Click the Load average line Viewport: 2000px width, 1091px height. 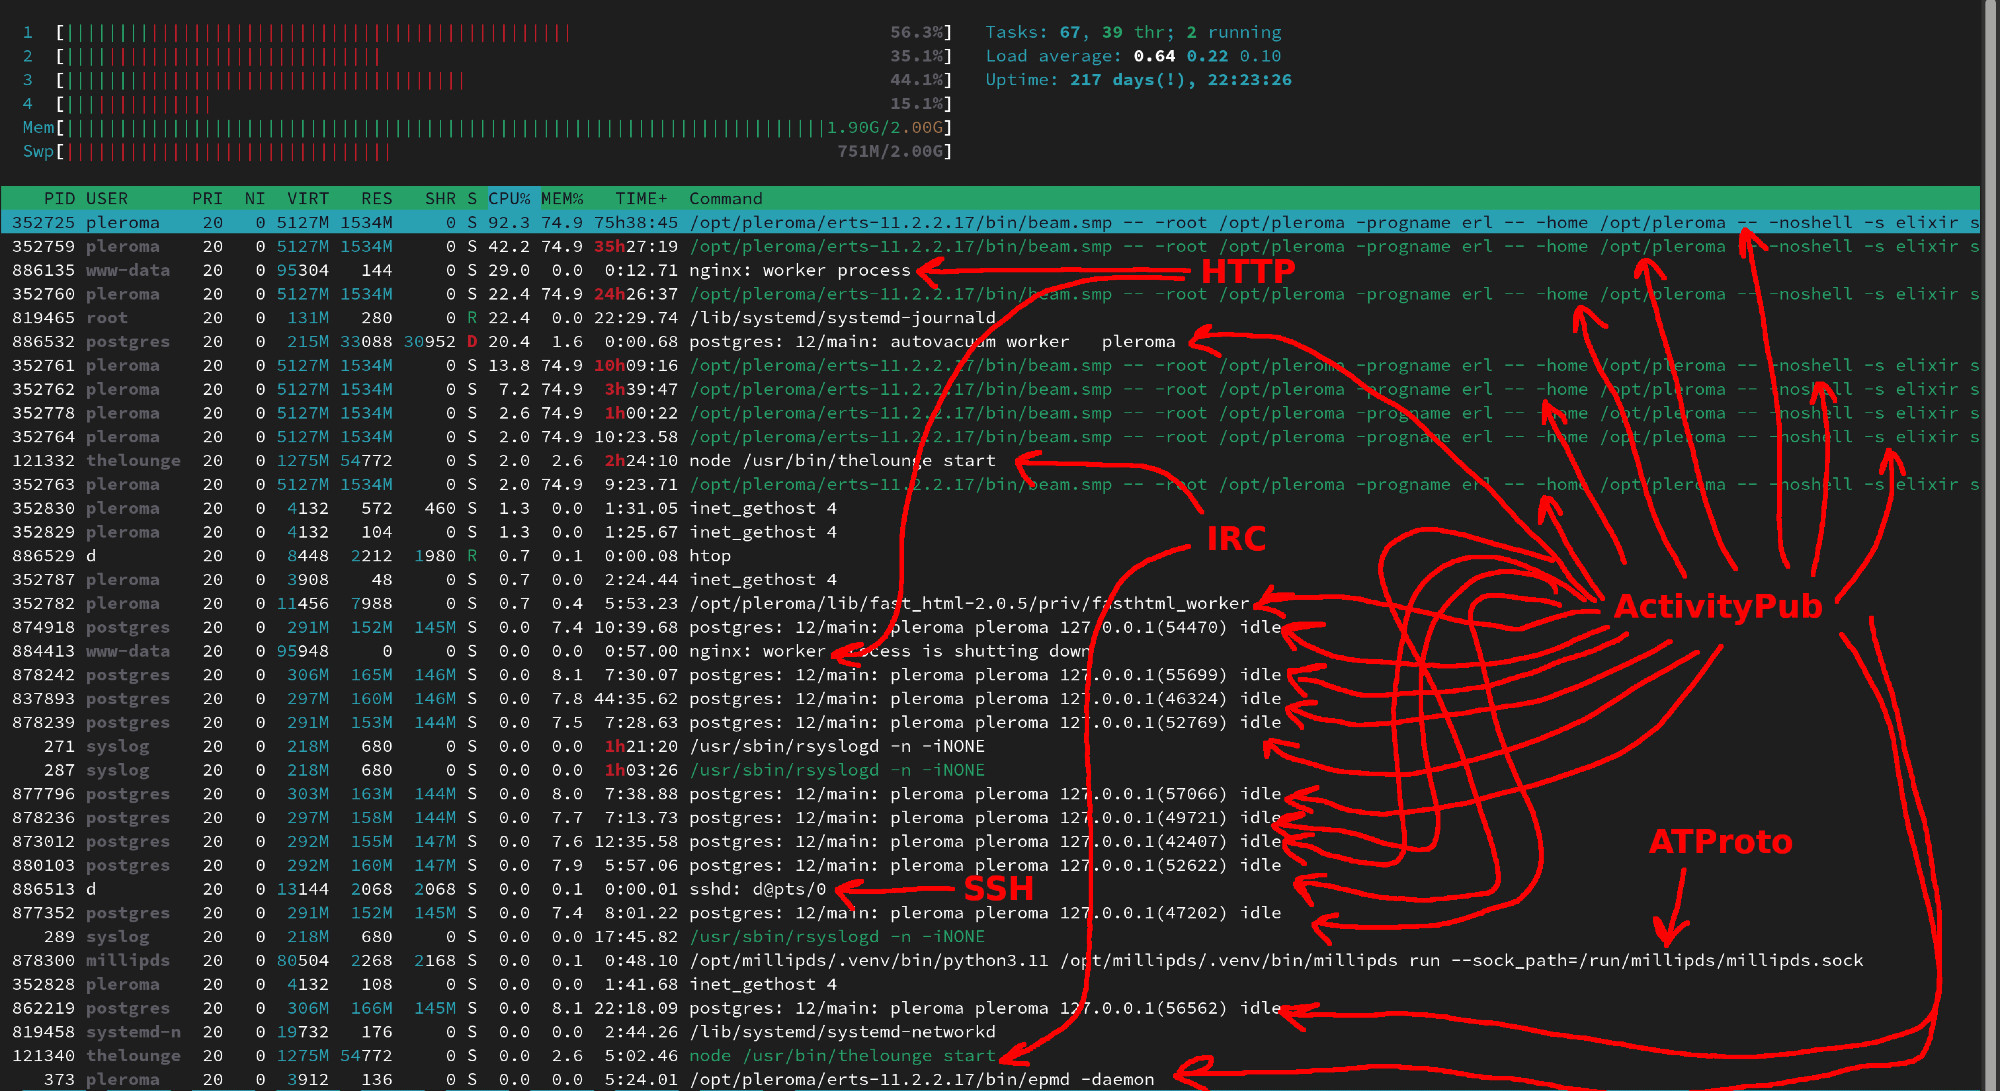pos(1133,56)
